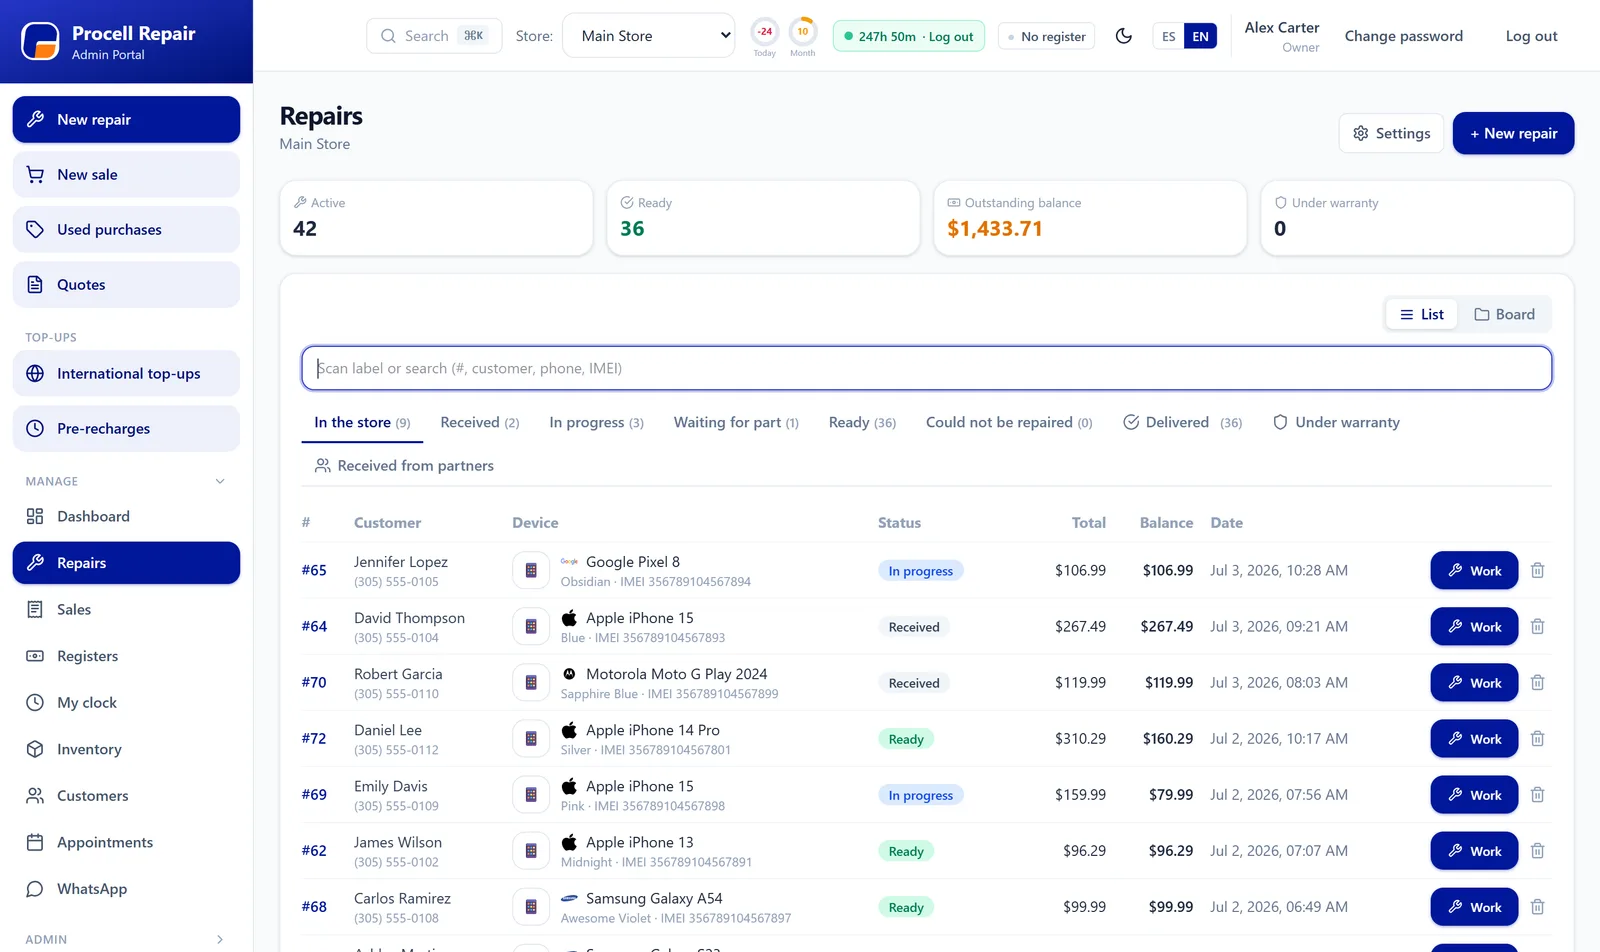Open the WhatsApp page
This screenshot has height=952, width=1600.
pyautogui.click(x=126, y=888)
